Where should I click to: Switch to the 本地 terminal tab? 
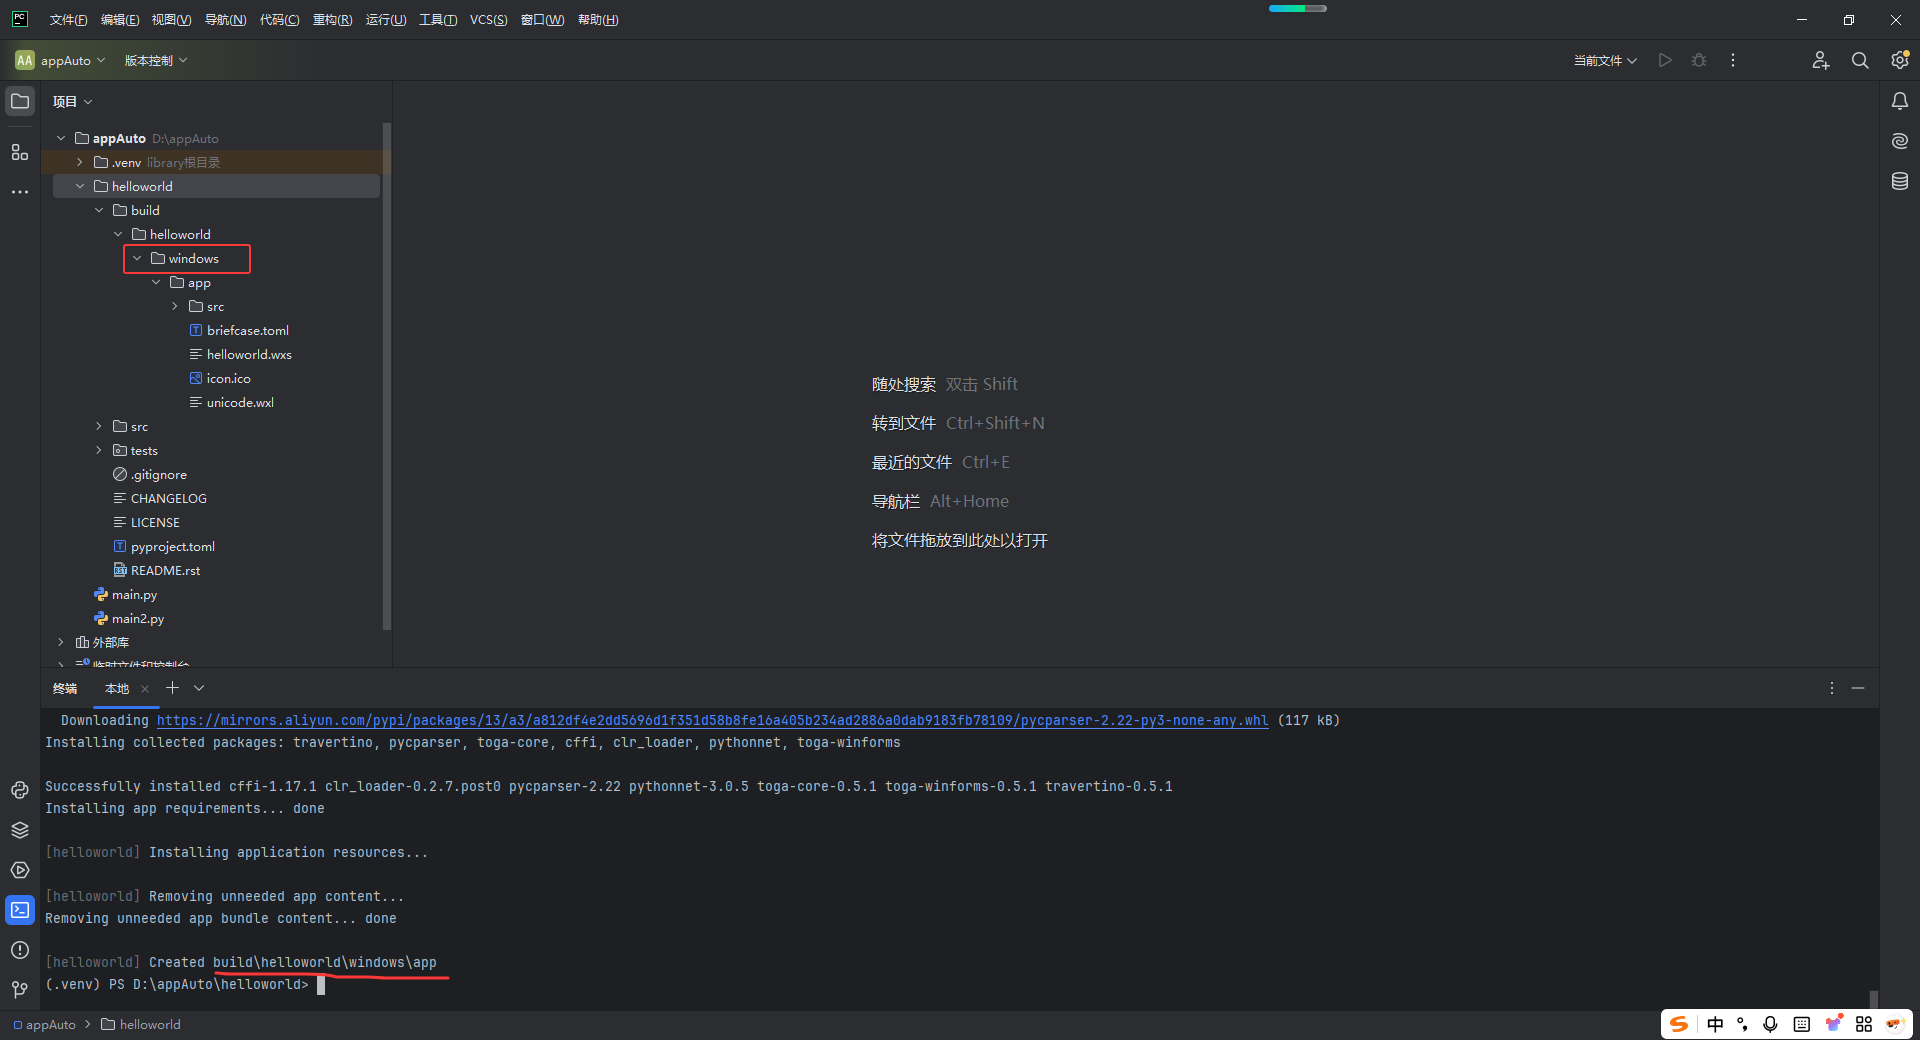click(x=116, y=688)
